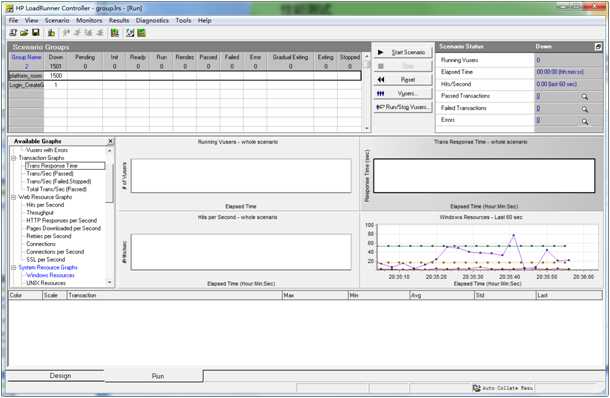Click magnifier icon next to Errors
610x398 pixels.
pos(584,122)
